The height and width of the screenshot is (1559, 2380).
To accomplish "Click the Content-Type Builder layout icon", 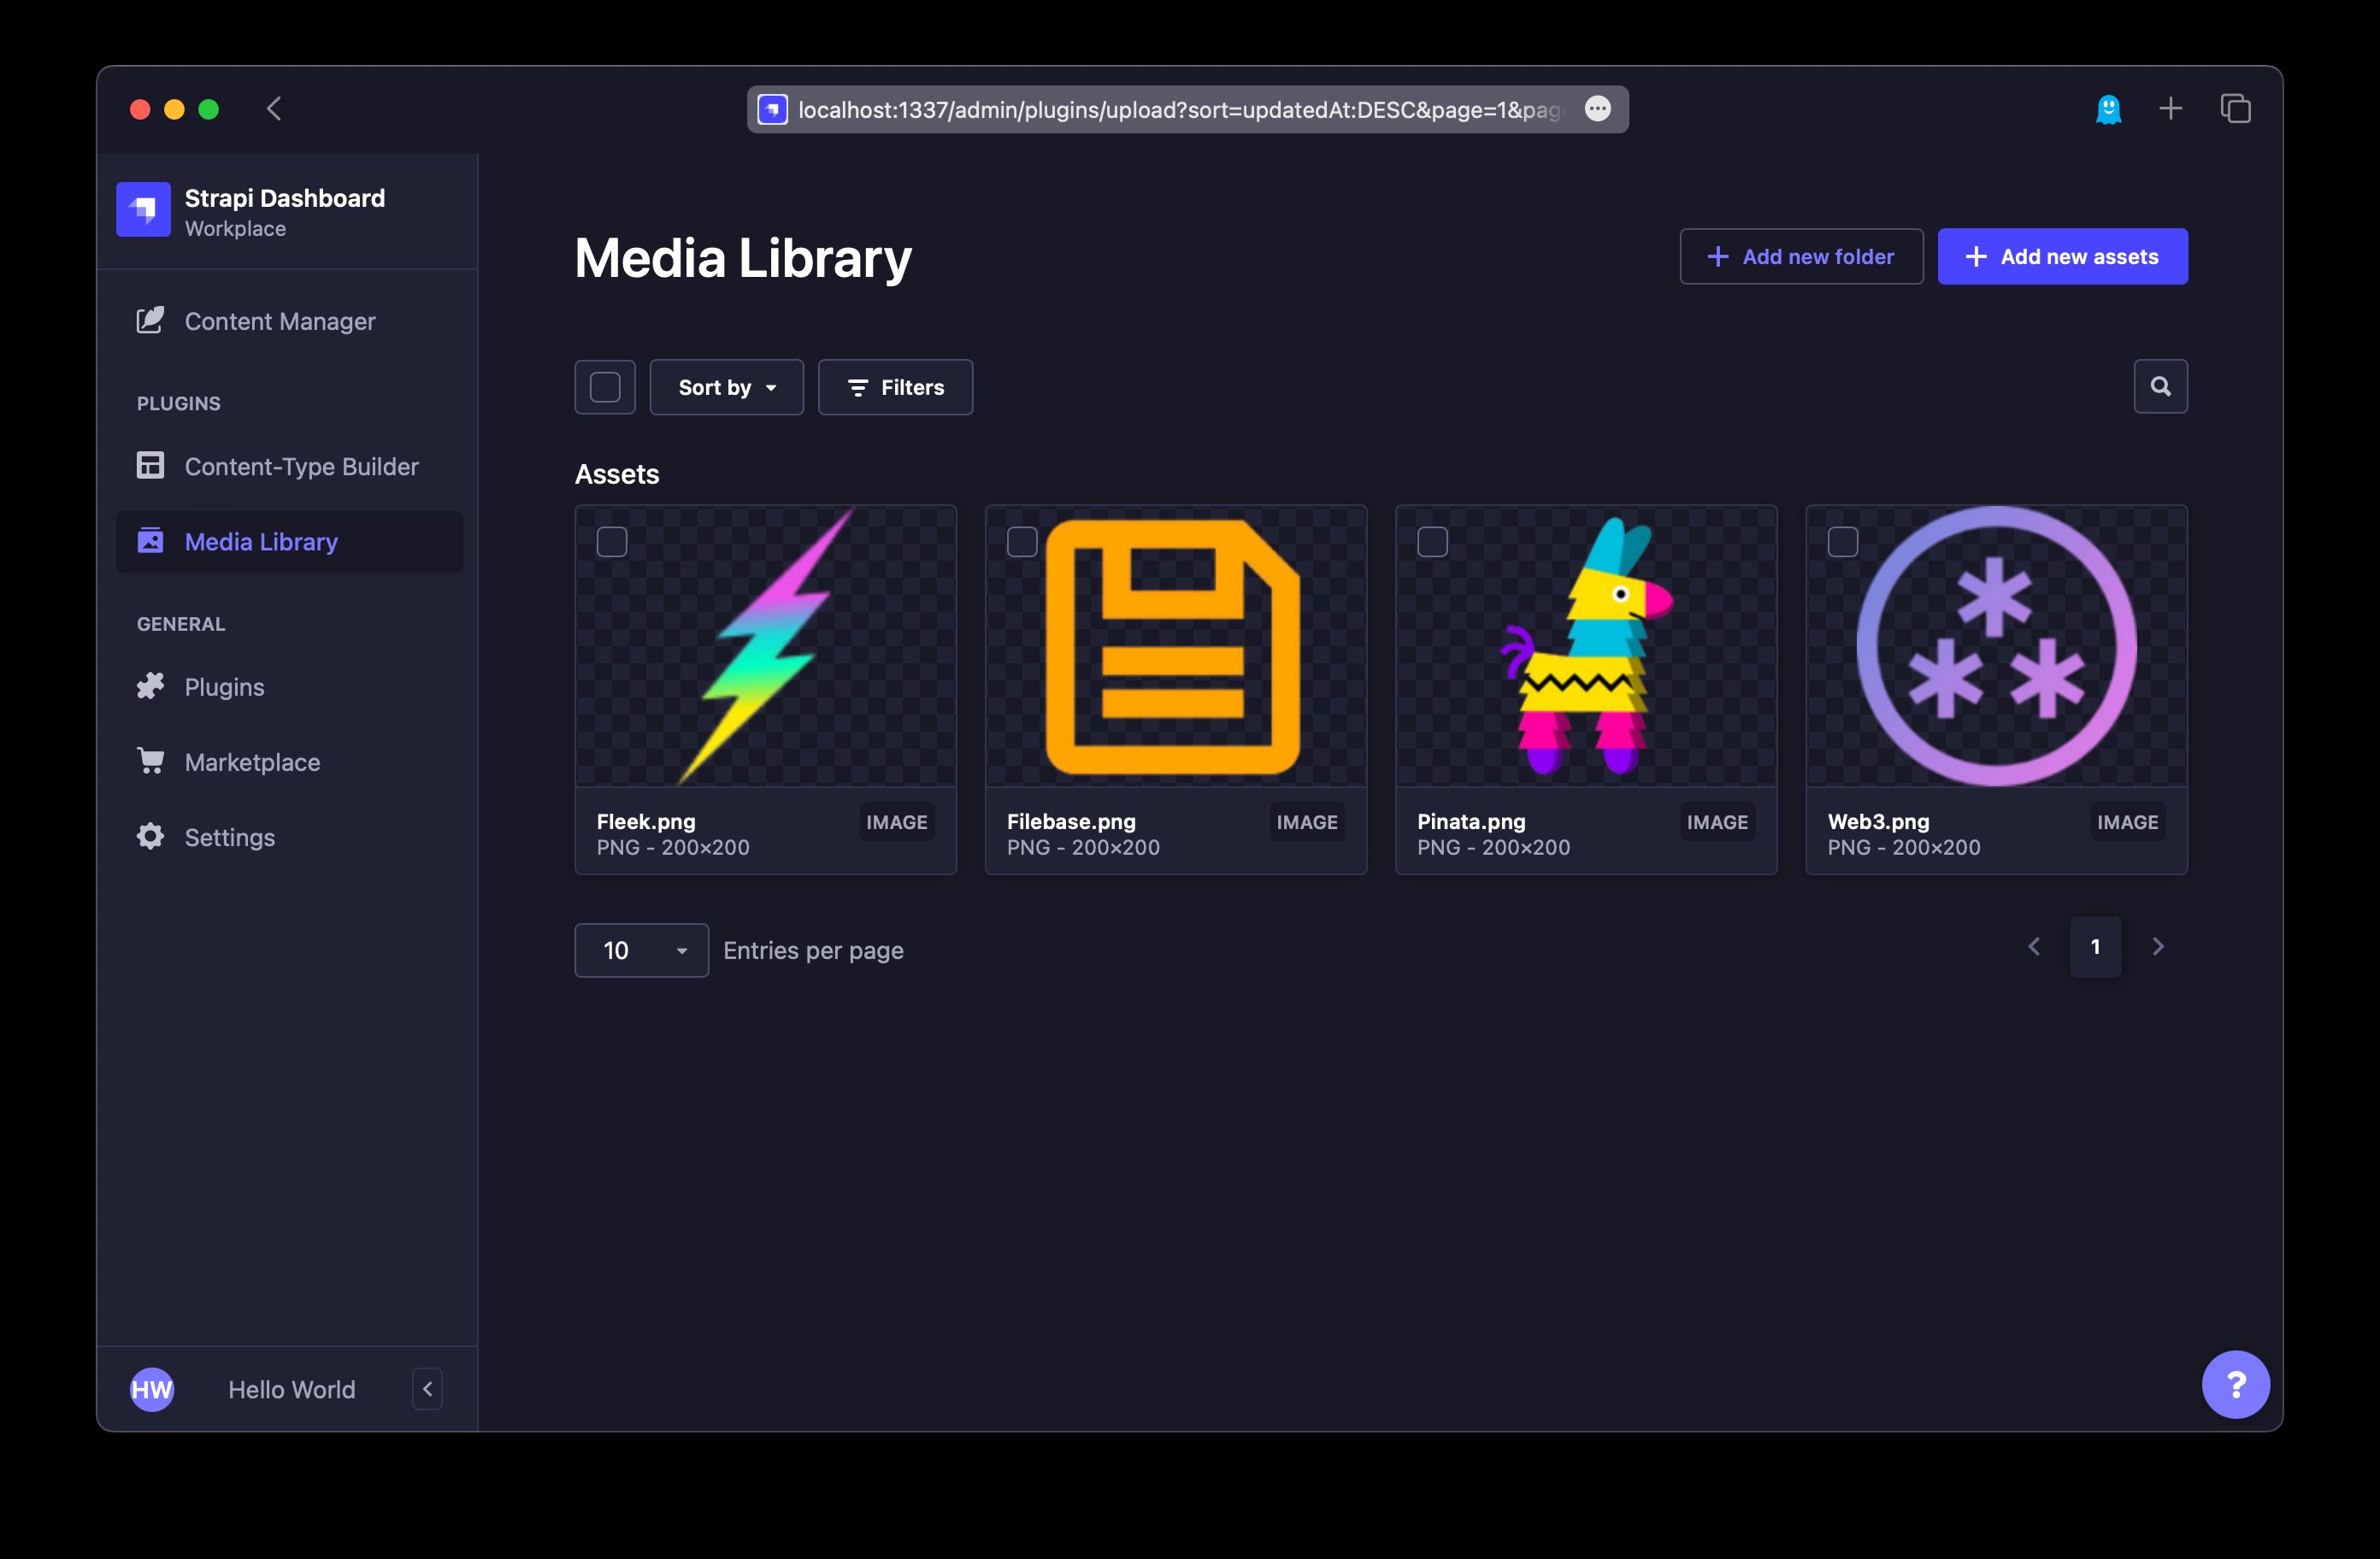I will tap(150, 465).
